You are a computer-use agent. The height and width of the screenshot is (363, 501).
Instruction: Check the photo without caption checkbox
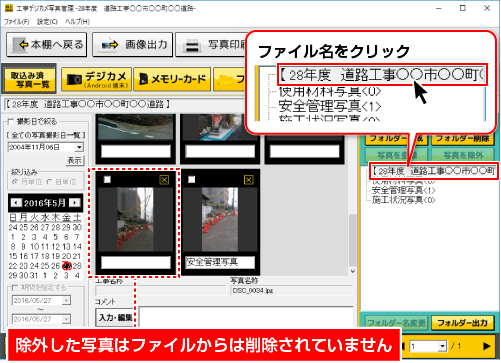tap(107, 180)
